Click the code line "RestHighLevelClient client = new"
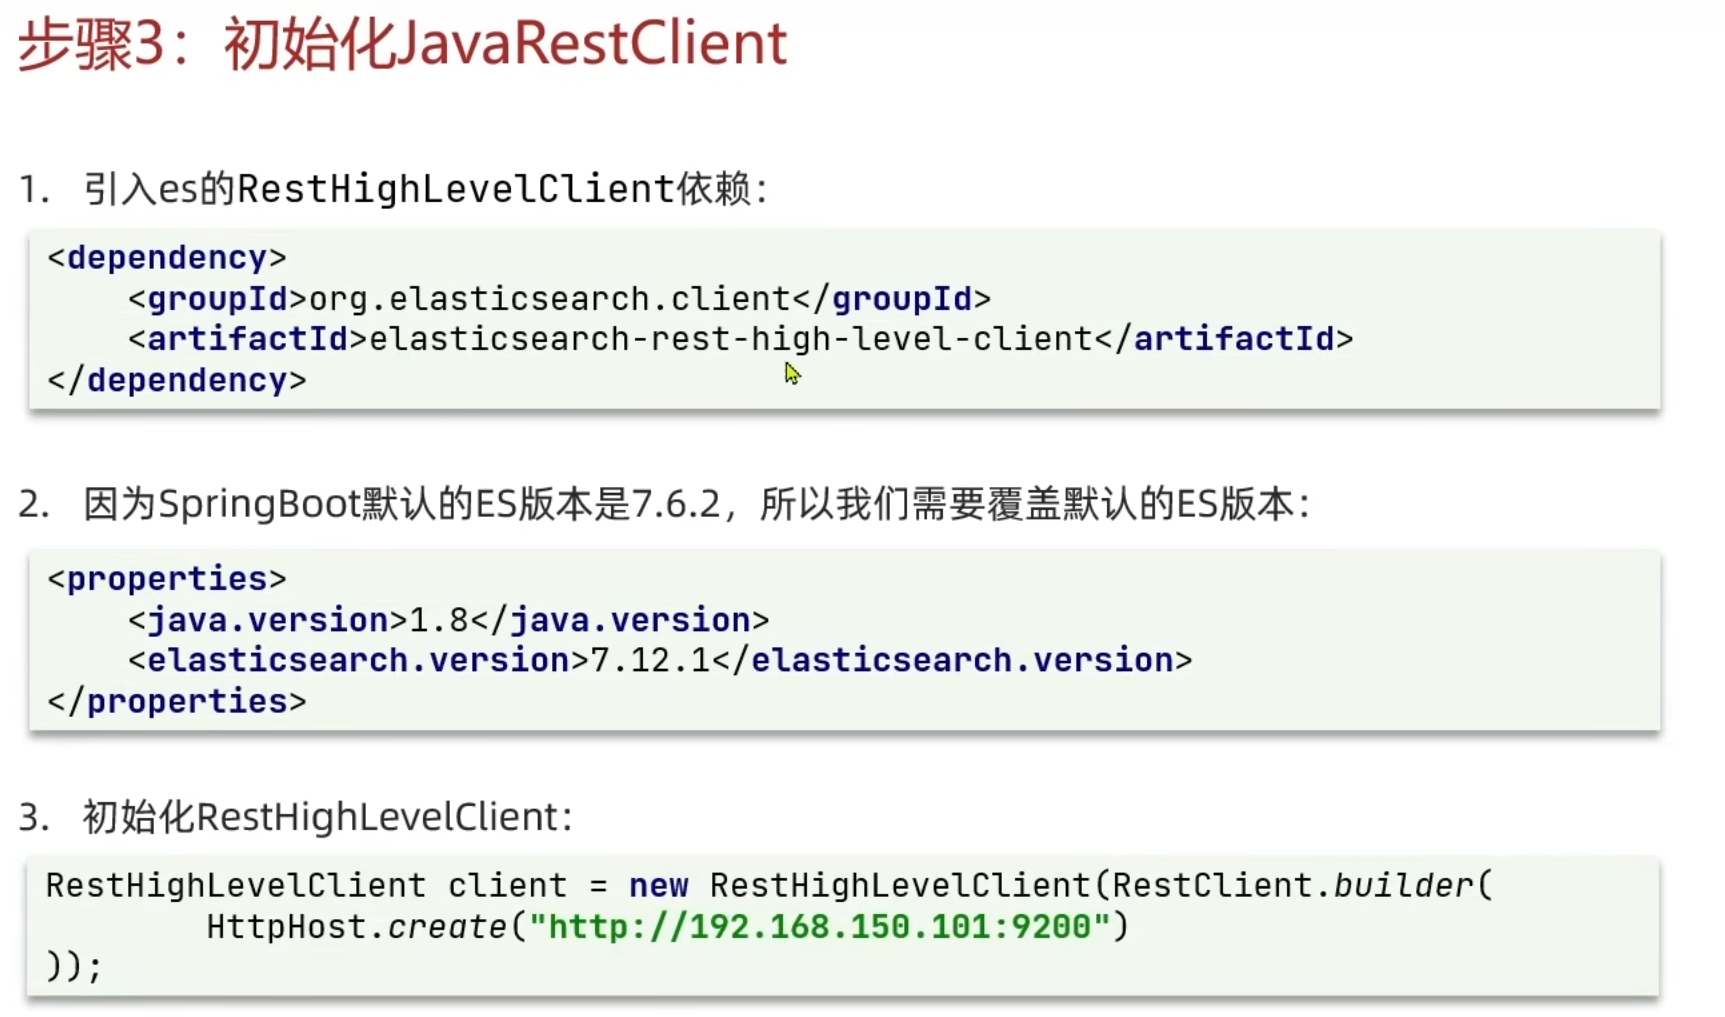Image resolution: width=1725 pixels, height=1017 pixels. tap(769, 886)
